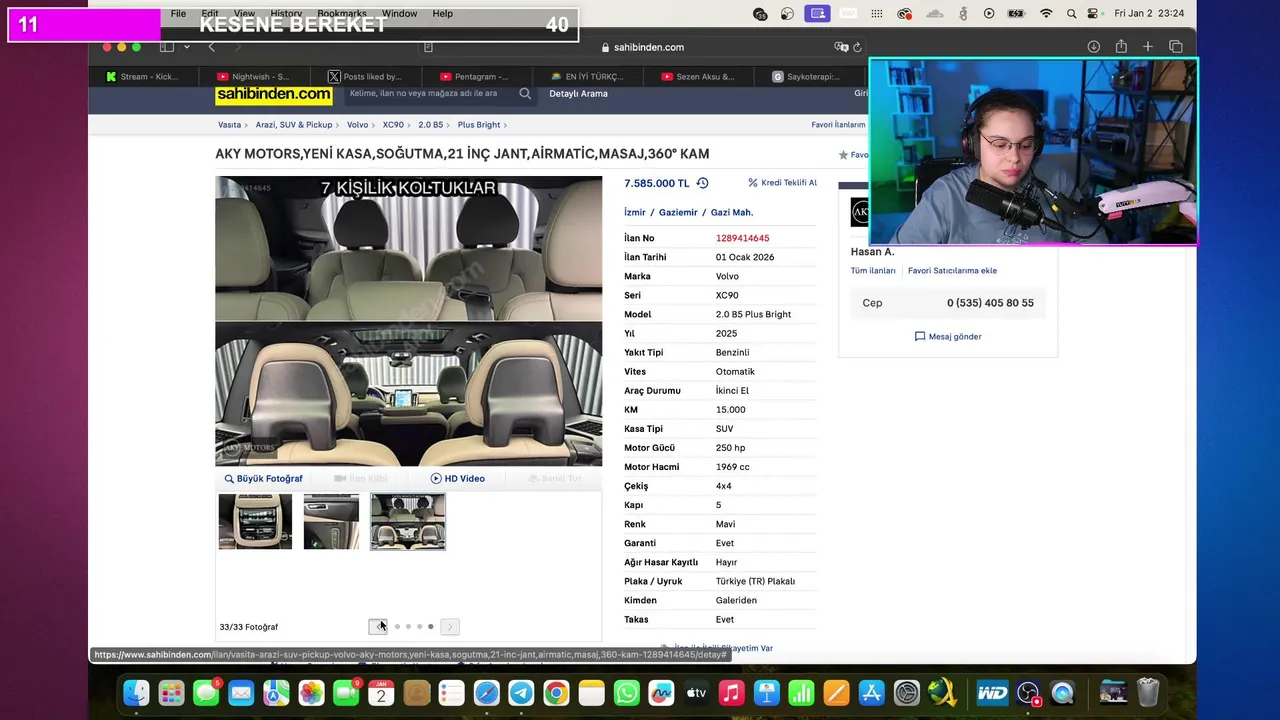Open Favori İlanlarım link
1280x720 pixels.
838,125
